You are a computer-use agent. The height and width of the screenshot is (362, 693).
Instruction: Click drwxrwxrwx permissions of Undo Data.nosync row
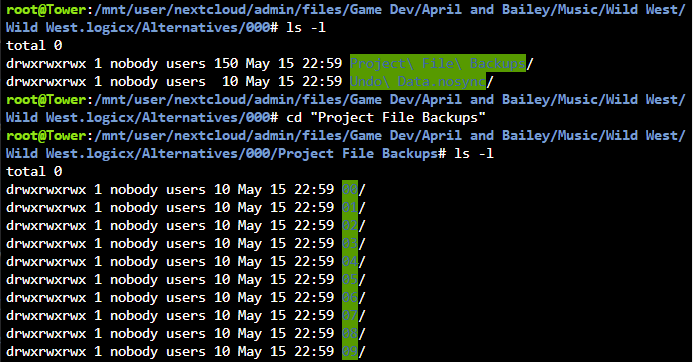(x=46, y=82)
